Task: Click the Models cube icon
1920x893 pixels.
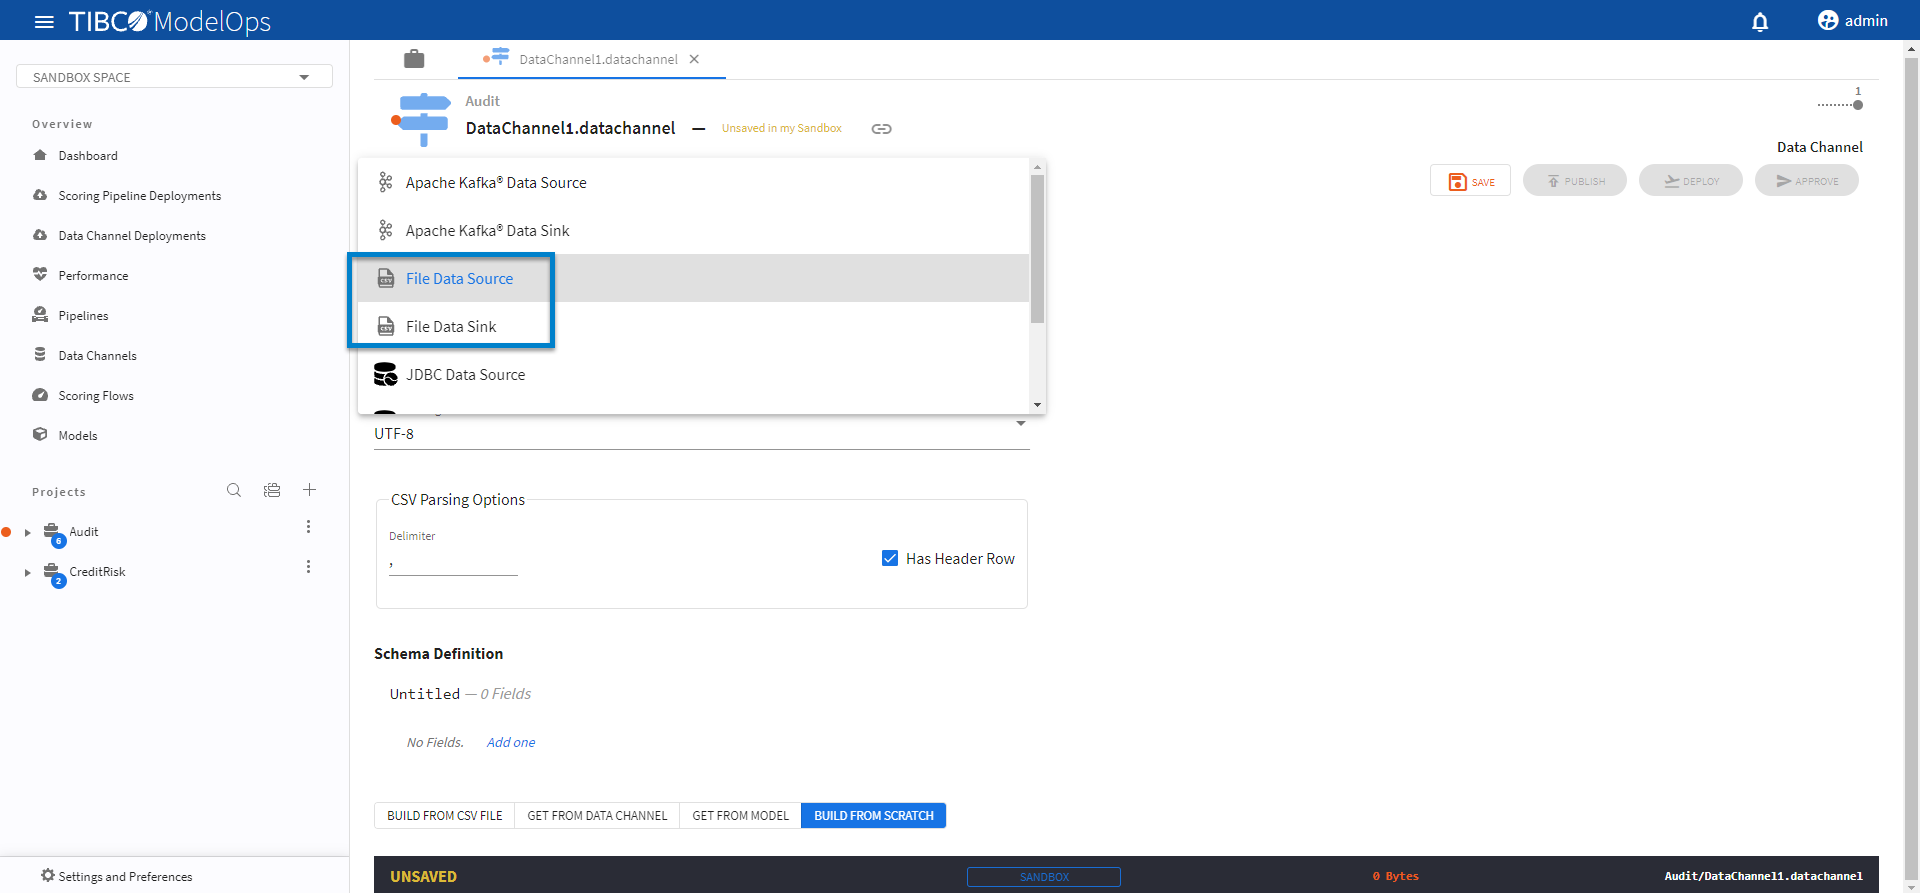Action: pos(40,435)
